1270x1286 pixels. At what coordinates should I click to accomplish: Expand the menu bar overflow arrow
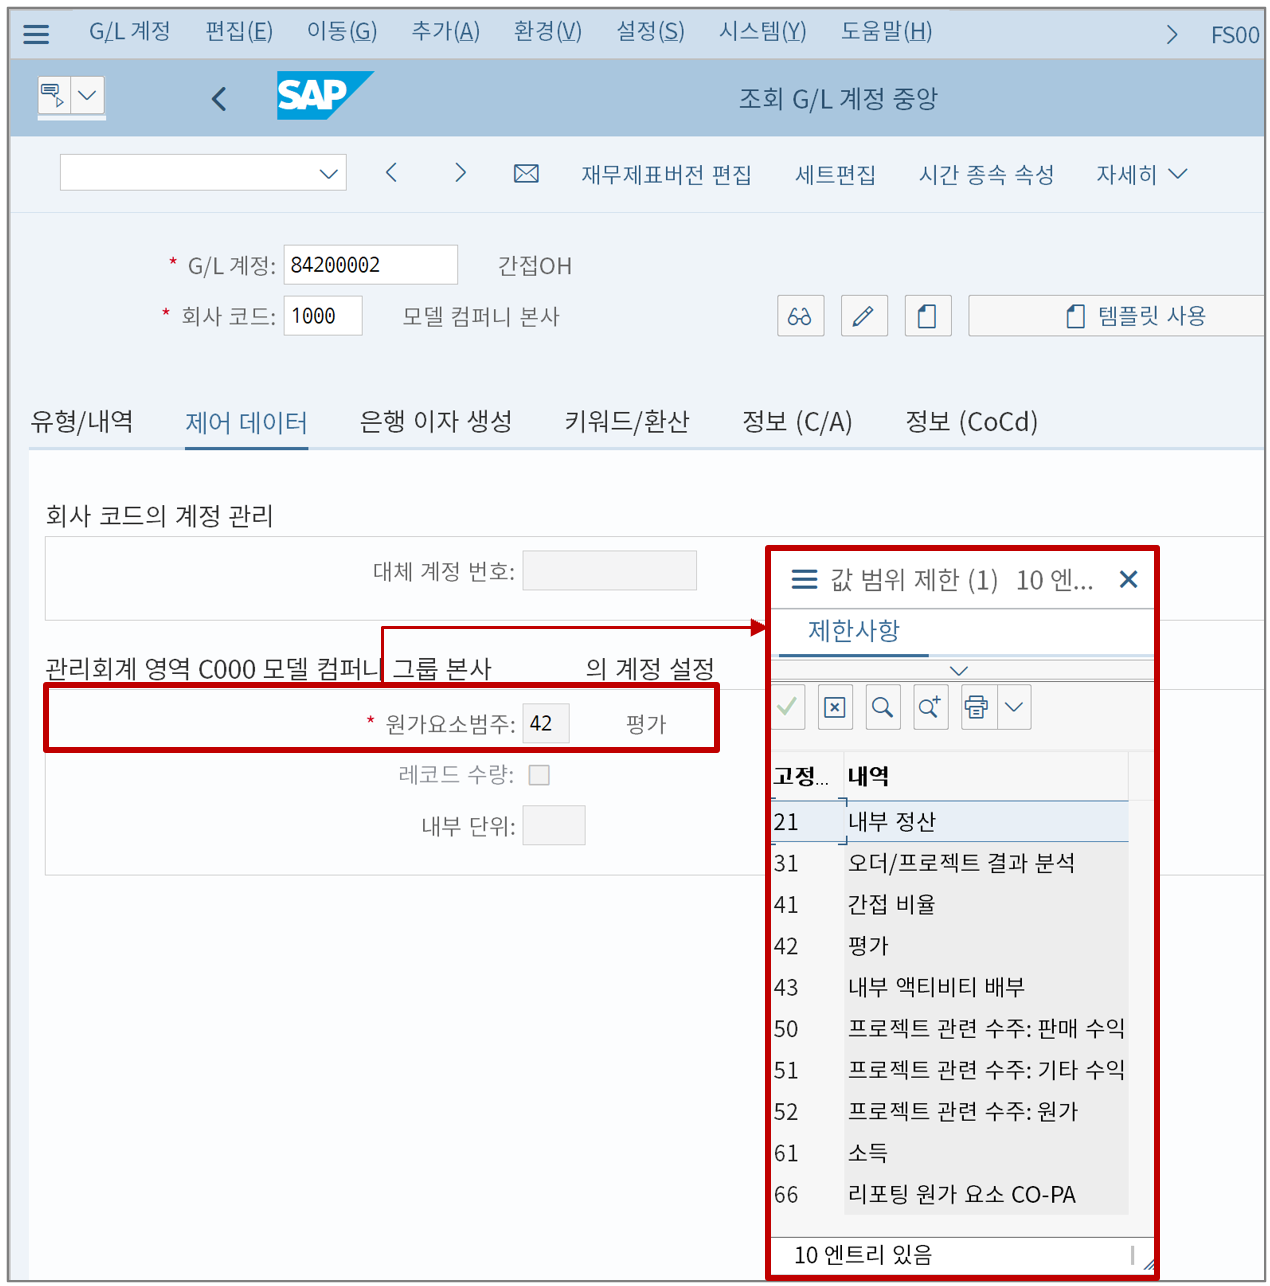(x=1172, y=35)
